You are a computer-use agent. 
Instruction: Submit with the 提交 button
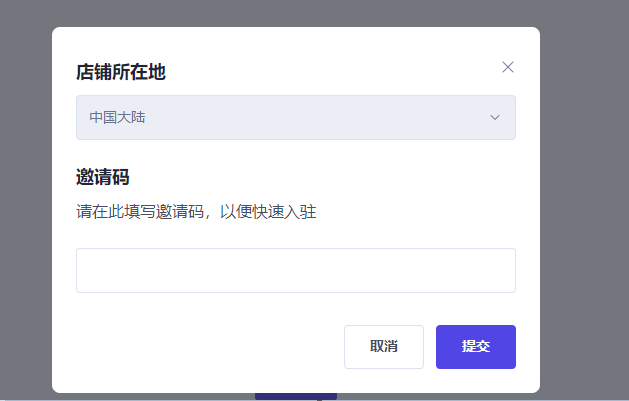pyautogui.click(x=476, y=346)
